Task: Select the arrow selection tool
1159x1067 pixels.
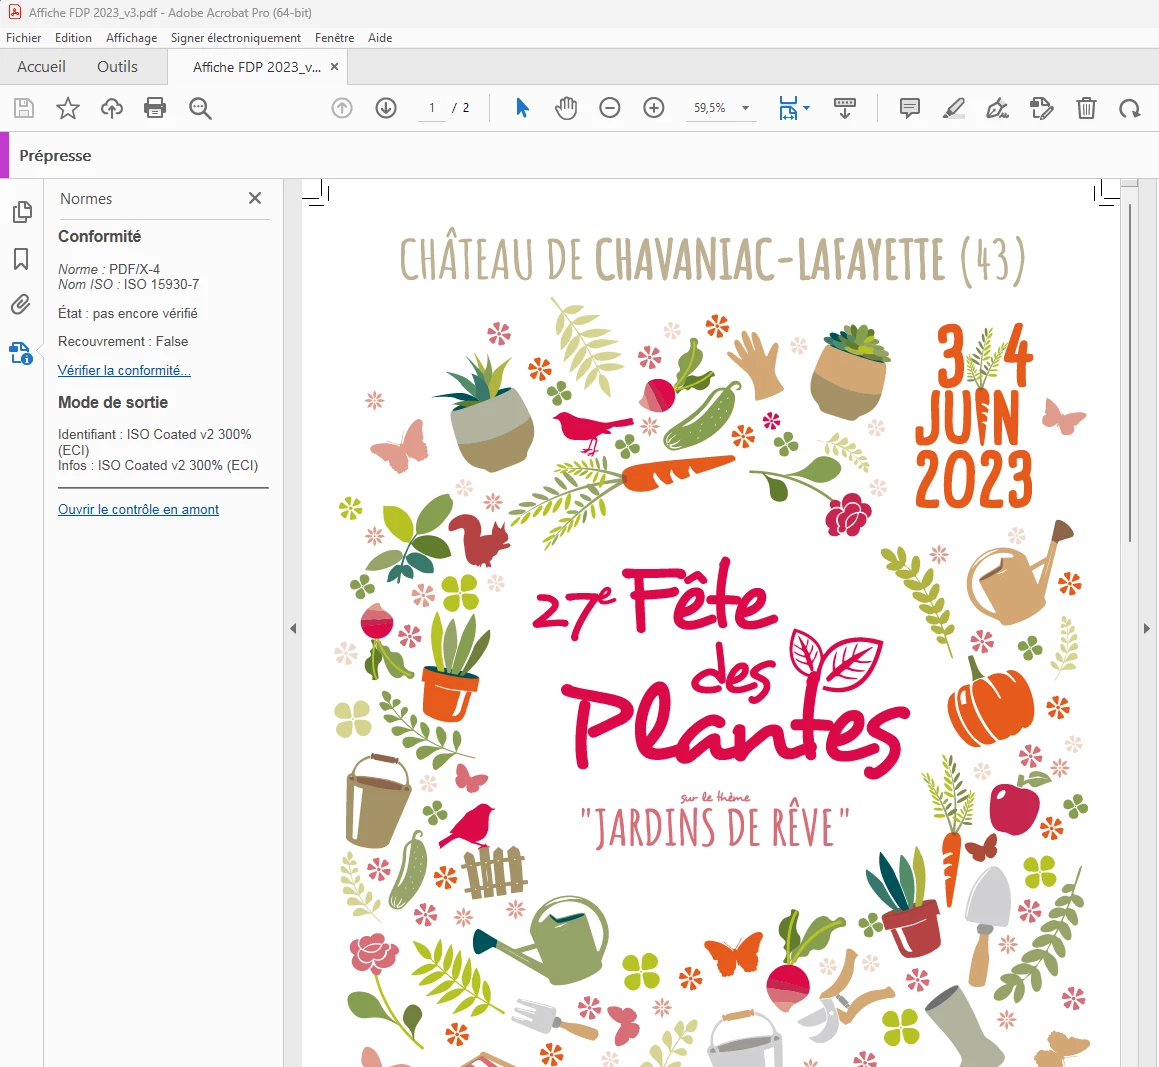Action: [x=522, y=108]
